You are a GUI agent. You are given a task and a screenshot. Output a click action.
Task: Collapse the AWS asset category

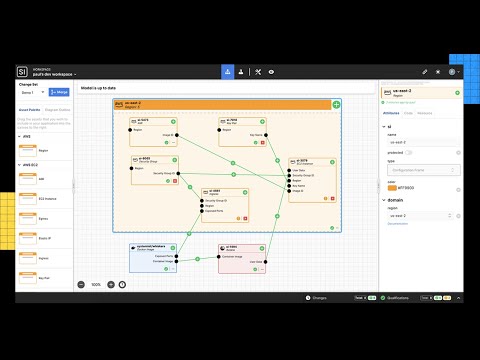pyautogui.click(x=19, y=136)
